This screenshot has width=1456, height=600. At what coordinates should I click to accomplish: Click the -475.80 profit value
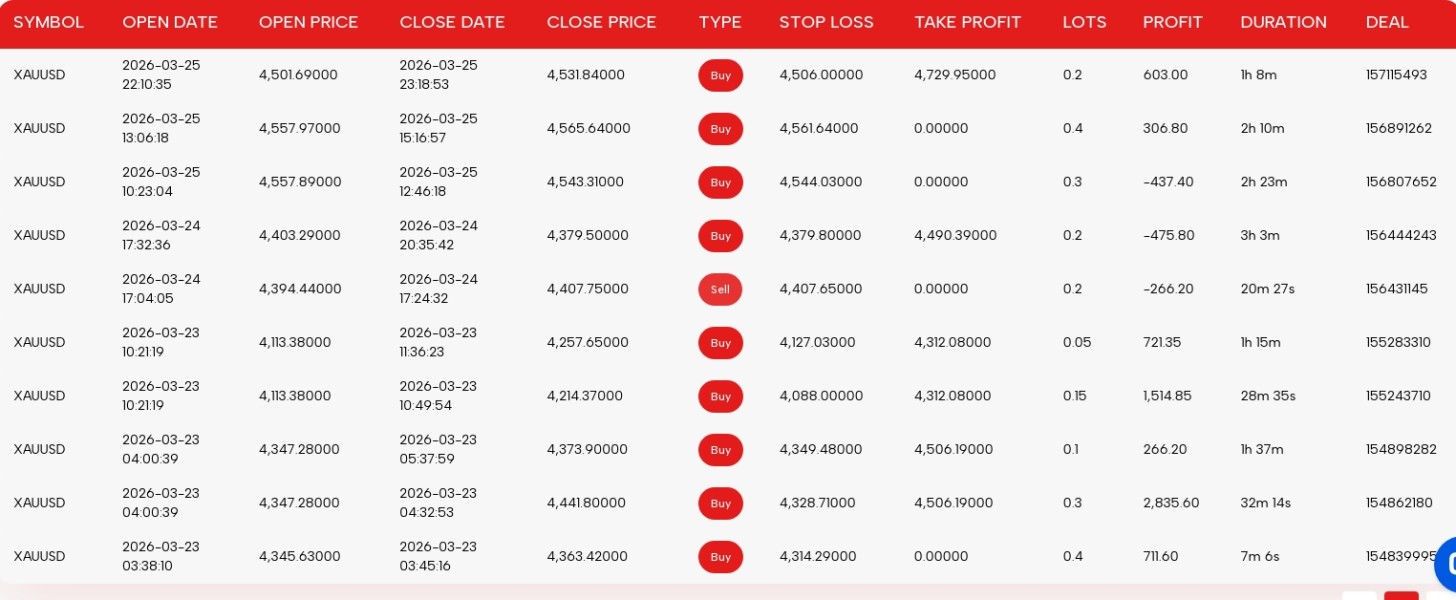tap(1168, 236)
